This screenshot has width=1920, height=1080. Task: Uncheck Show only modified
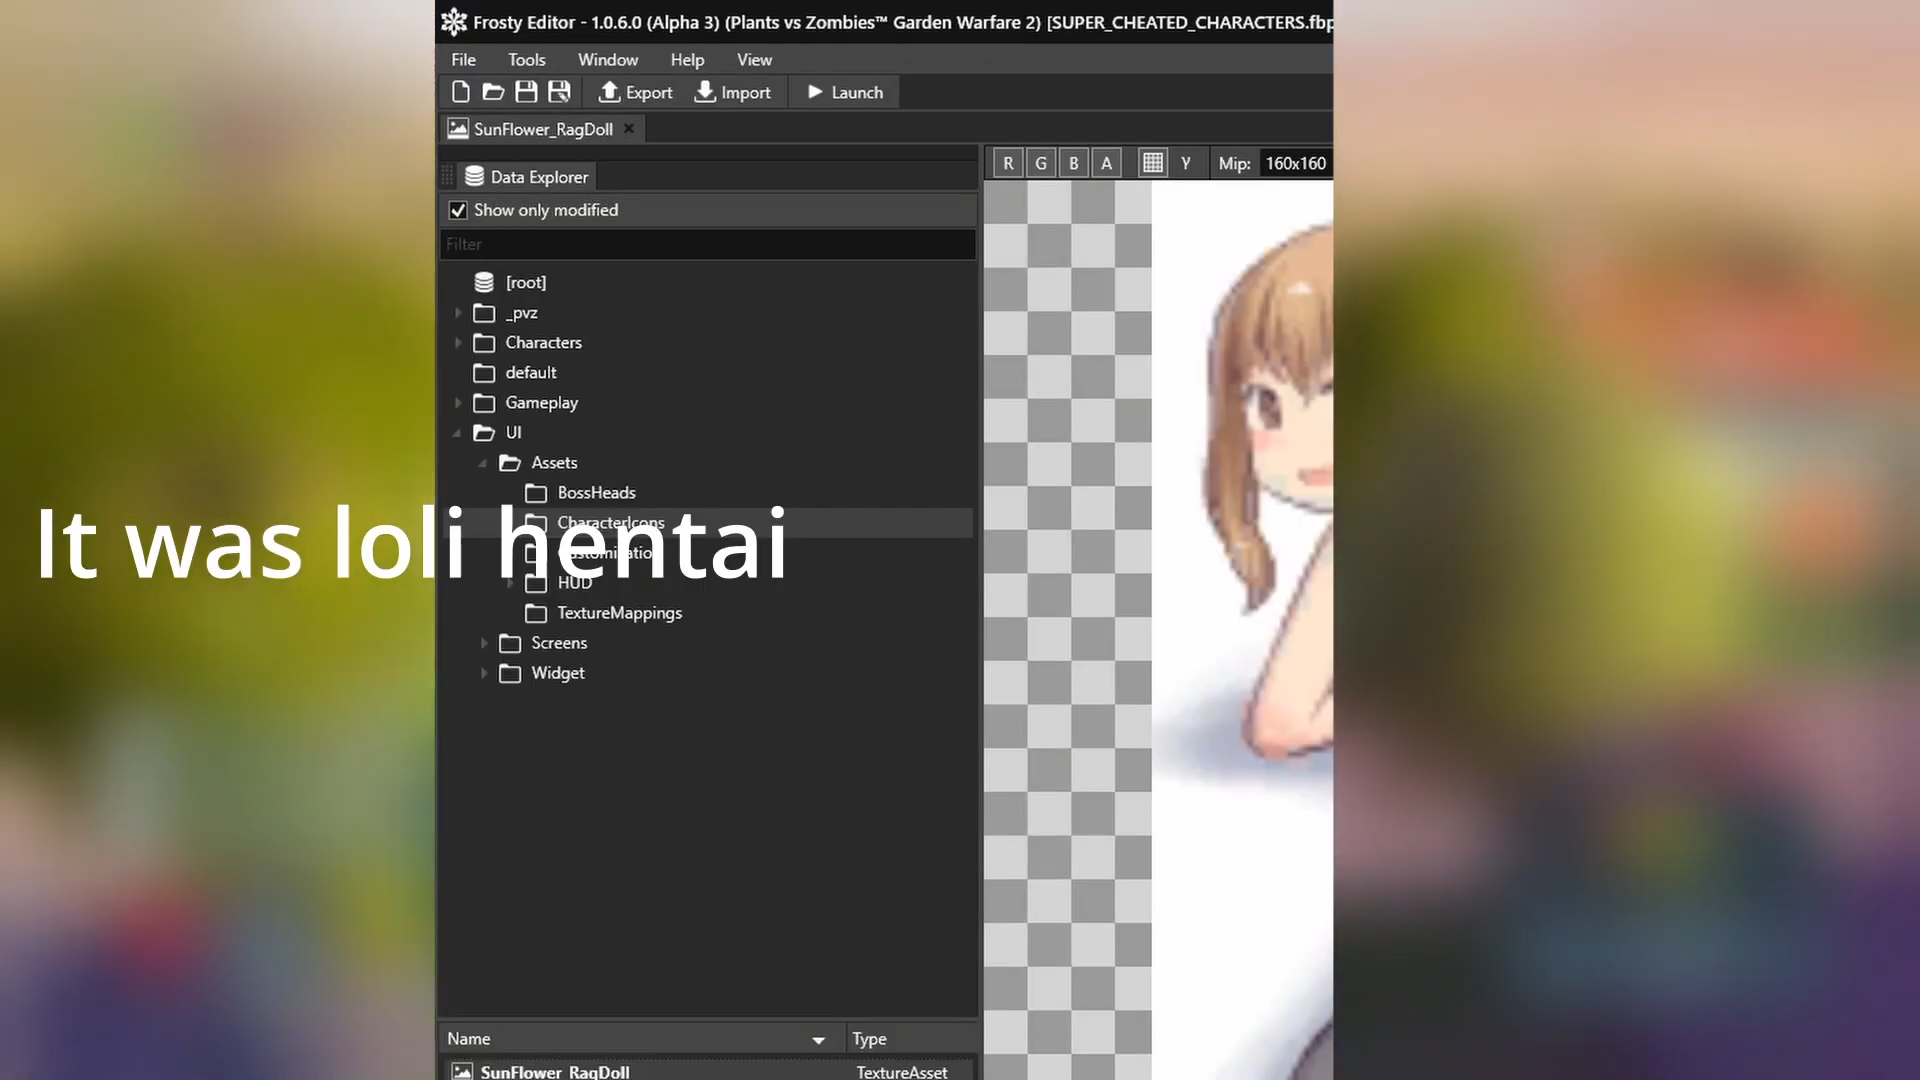pos(458,210)
